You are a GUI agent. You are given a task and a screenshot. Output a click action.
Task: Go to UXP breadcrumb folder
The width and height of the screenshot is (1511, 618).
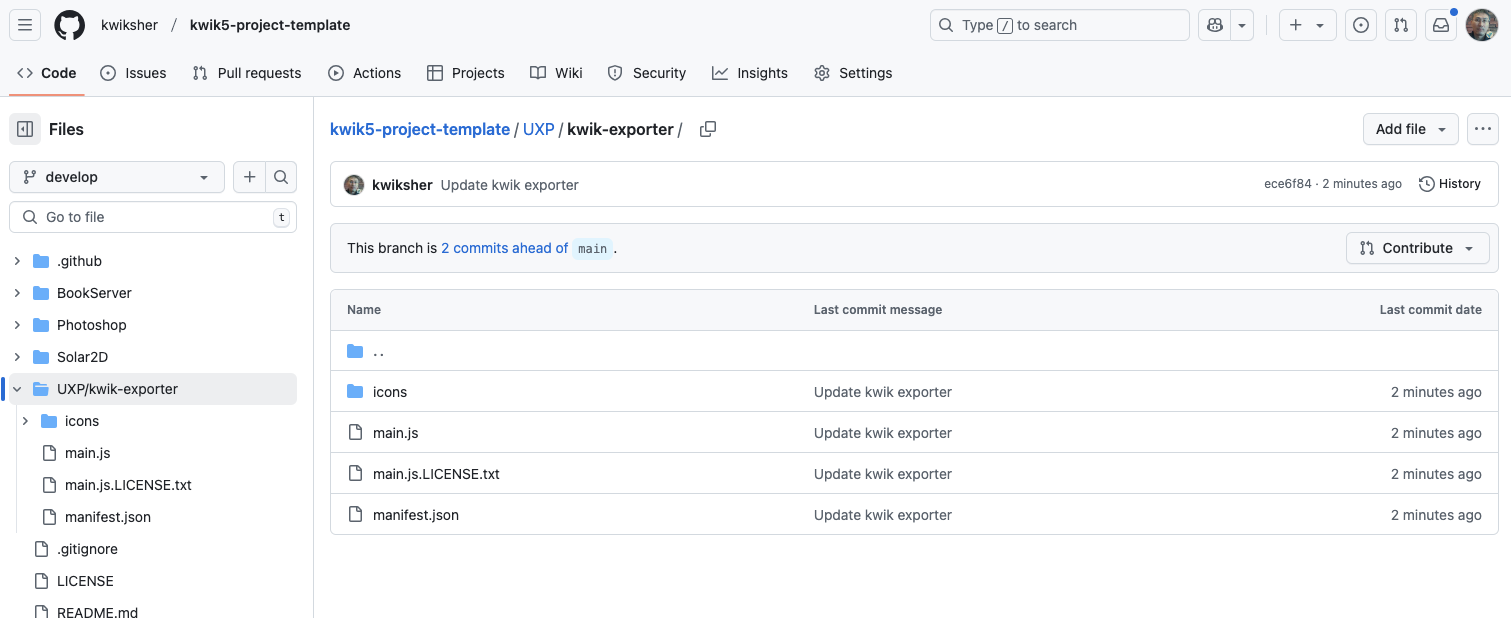pos(538,129)
